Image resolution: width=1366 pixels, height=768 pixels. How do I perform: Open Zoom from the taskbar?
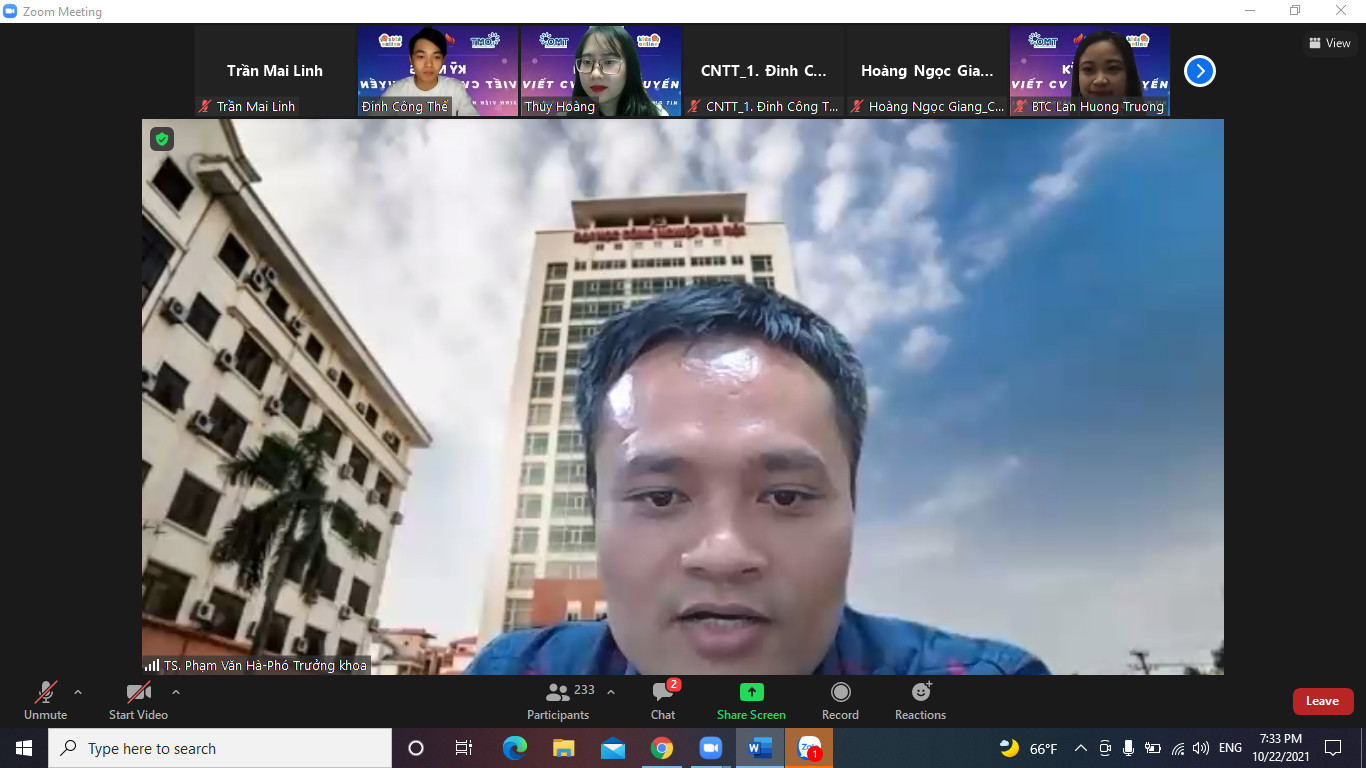click(710, 748)
